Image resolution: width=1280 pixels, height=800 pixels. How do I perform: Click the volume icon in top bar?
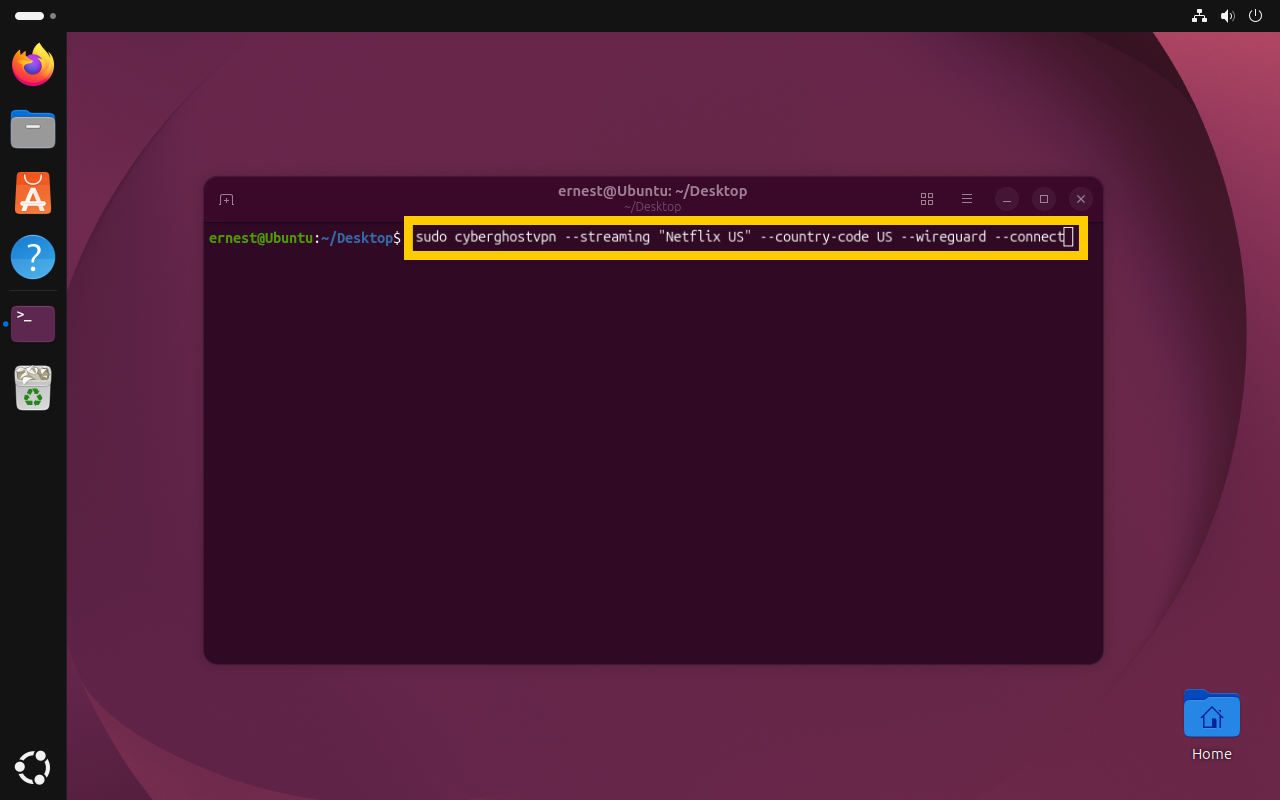[x=1227, y=16]
